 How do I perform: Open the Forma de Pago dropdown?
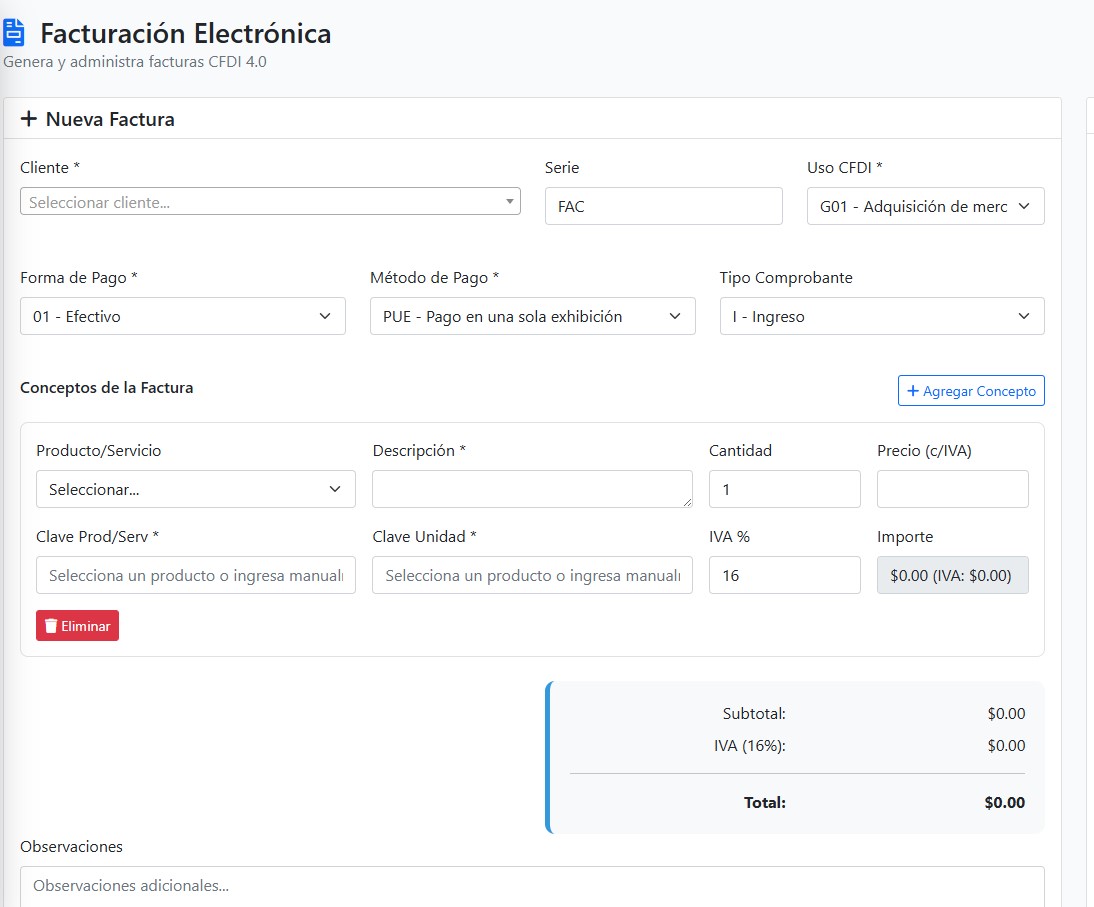click(183, 316)
